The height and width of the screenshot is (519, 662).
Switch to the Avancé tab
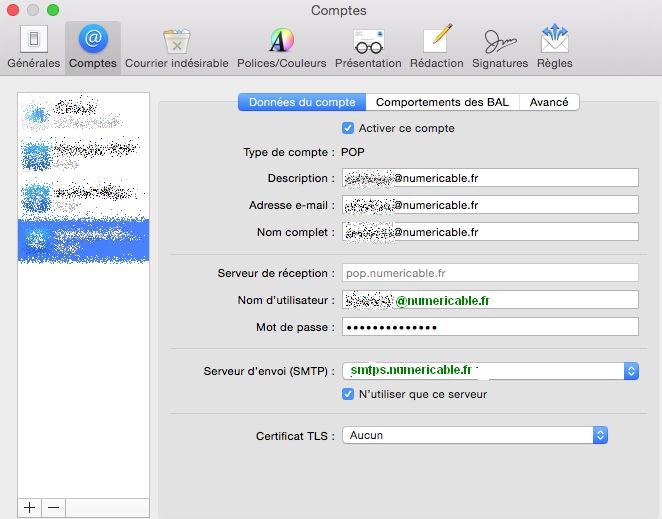(x=549, y=102)
